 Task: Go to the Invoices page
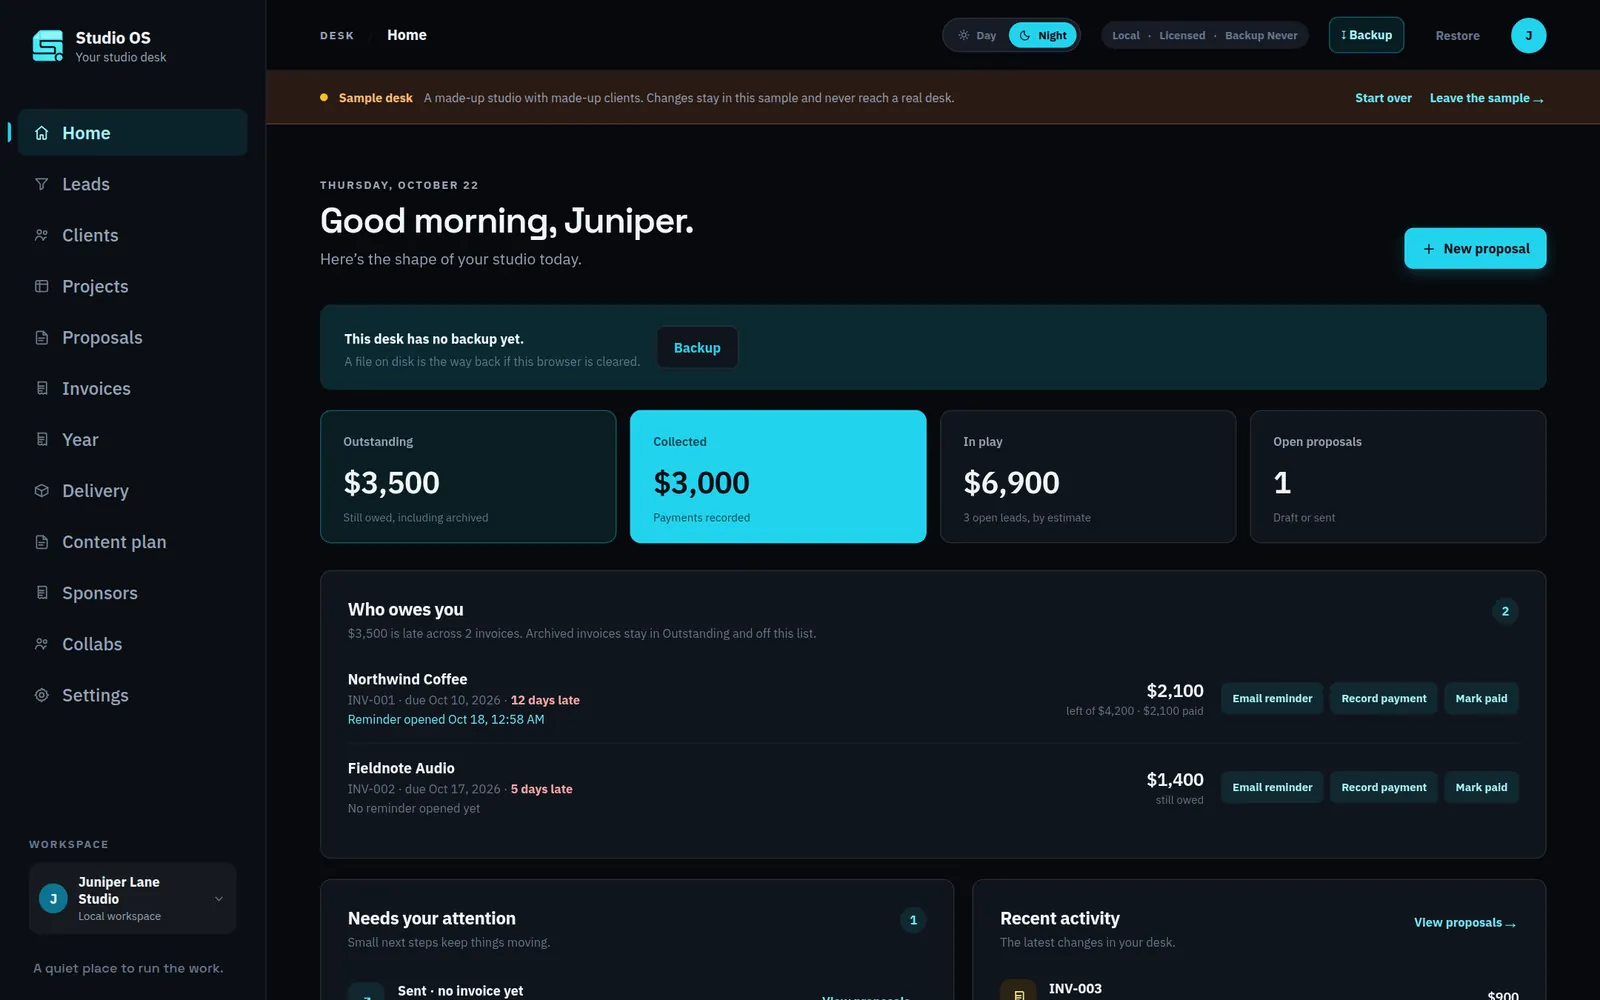(132, 388)
